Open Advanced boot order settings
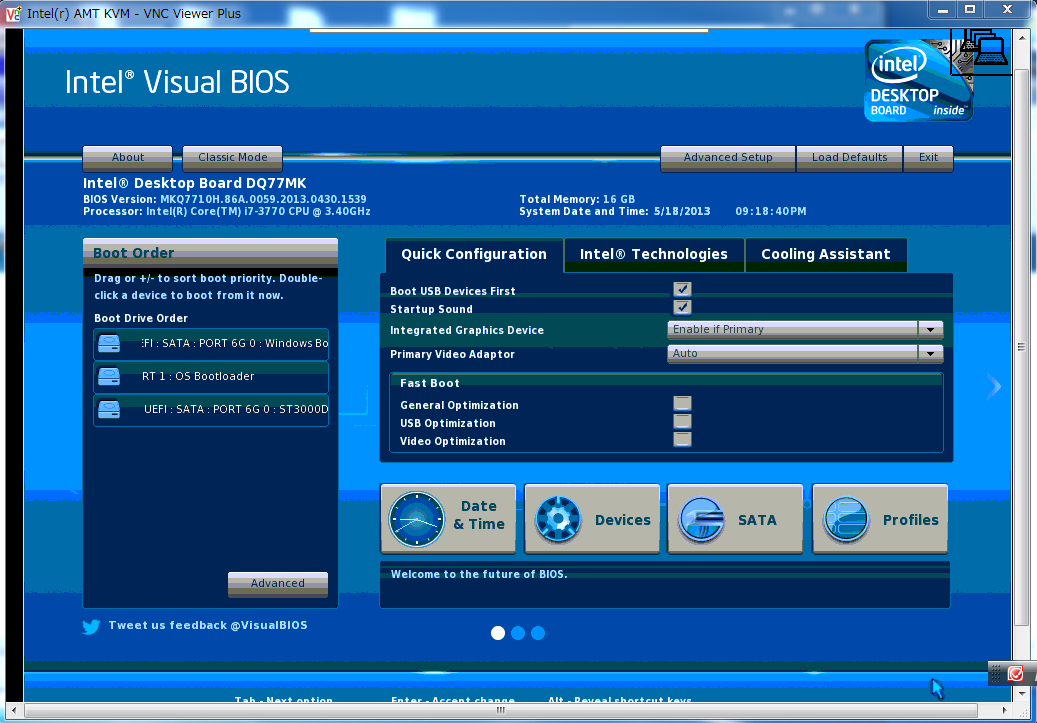Viewport: 1037px width, 723px height. coord(278,583)
